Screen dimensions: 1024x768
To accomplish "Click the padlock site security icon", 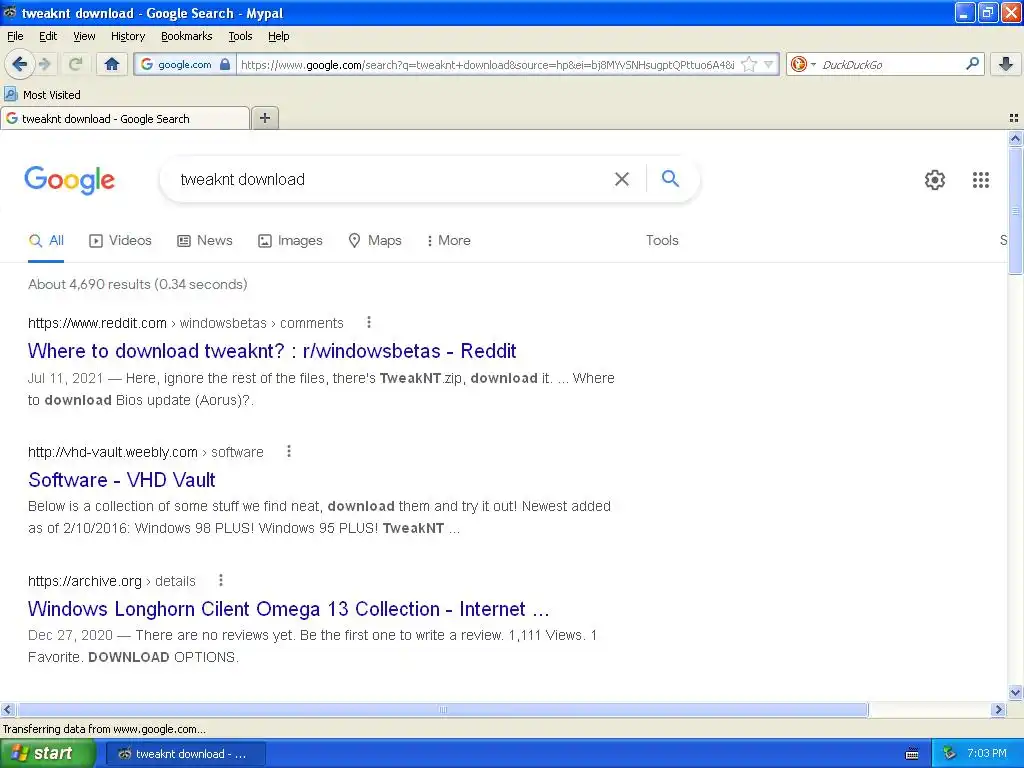I will tap(225, 64).
